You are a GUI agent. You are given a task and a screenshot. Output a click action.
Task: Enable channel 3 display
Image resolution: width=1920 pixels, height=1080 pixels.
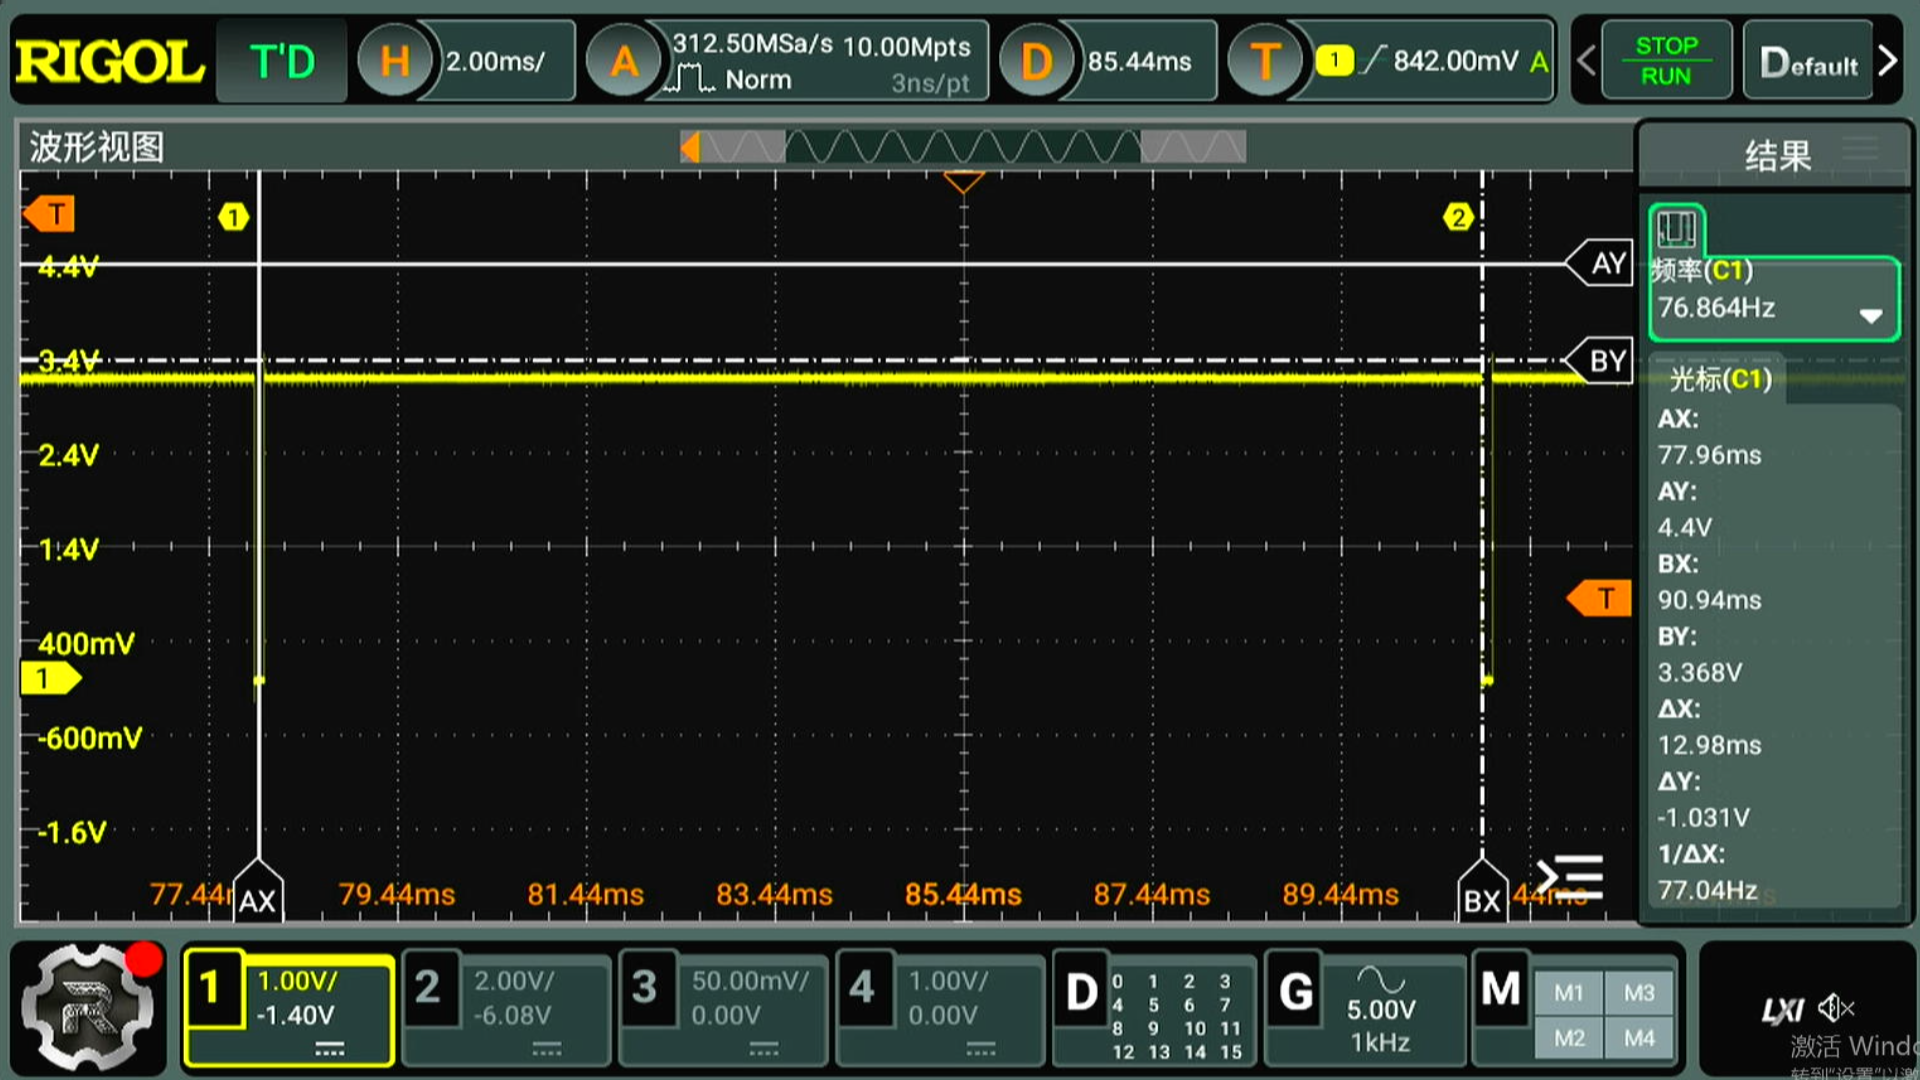645,989
